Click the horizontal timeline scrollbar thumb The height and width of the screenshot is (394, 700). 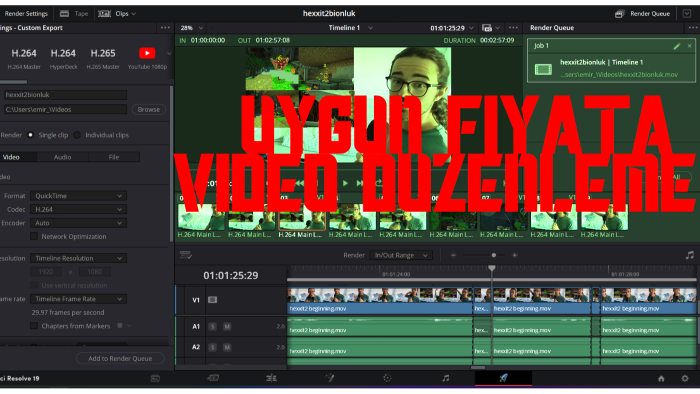[478, 368]
